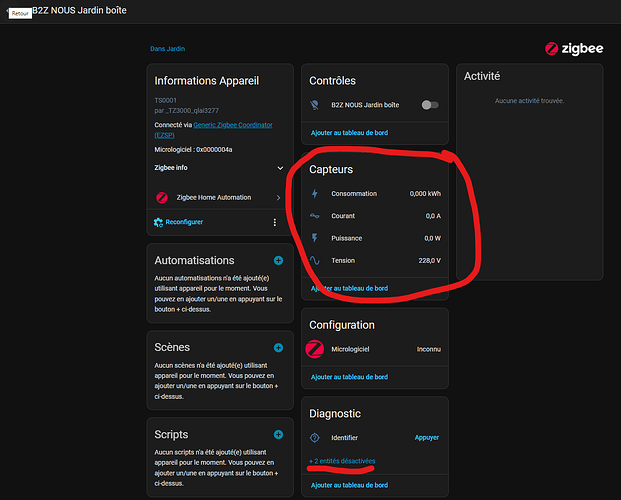Click the Puissance flash icon
Image resolution: width=621 pixels, height=500 pixels.
(315, 238)
